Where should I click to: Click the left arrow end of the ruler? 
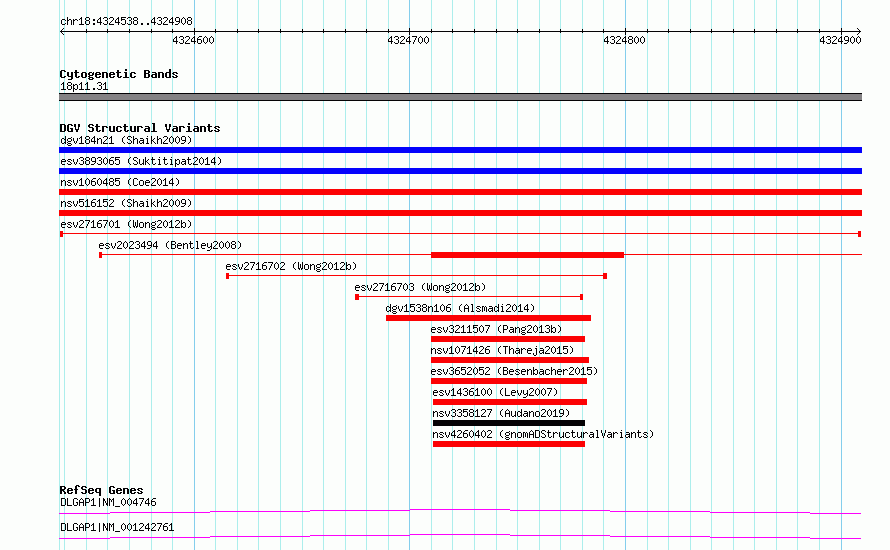point(62,31)
